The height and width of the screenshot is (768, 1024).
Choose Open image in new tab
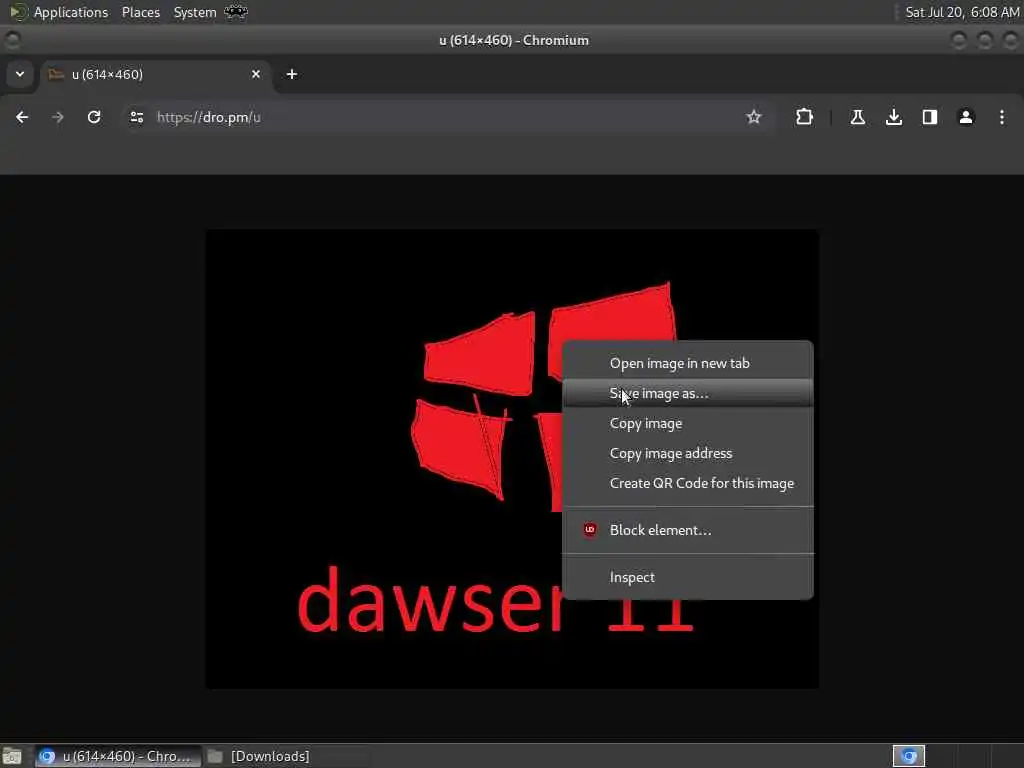click(688, 363)
